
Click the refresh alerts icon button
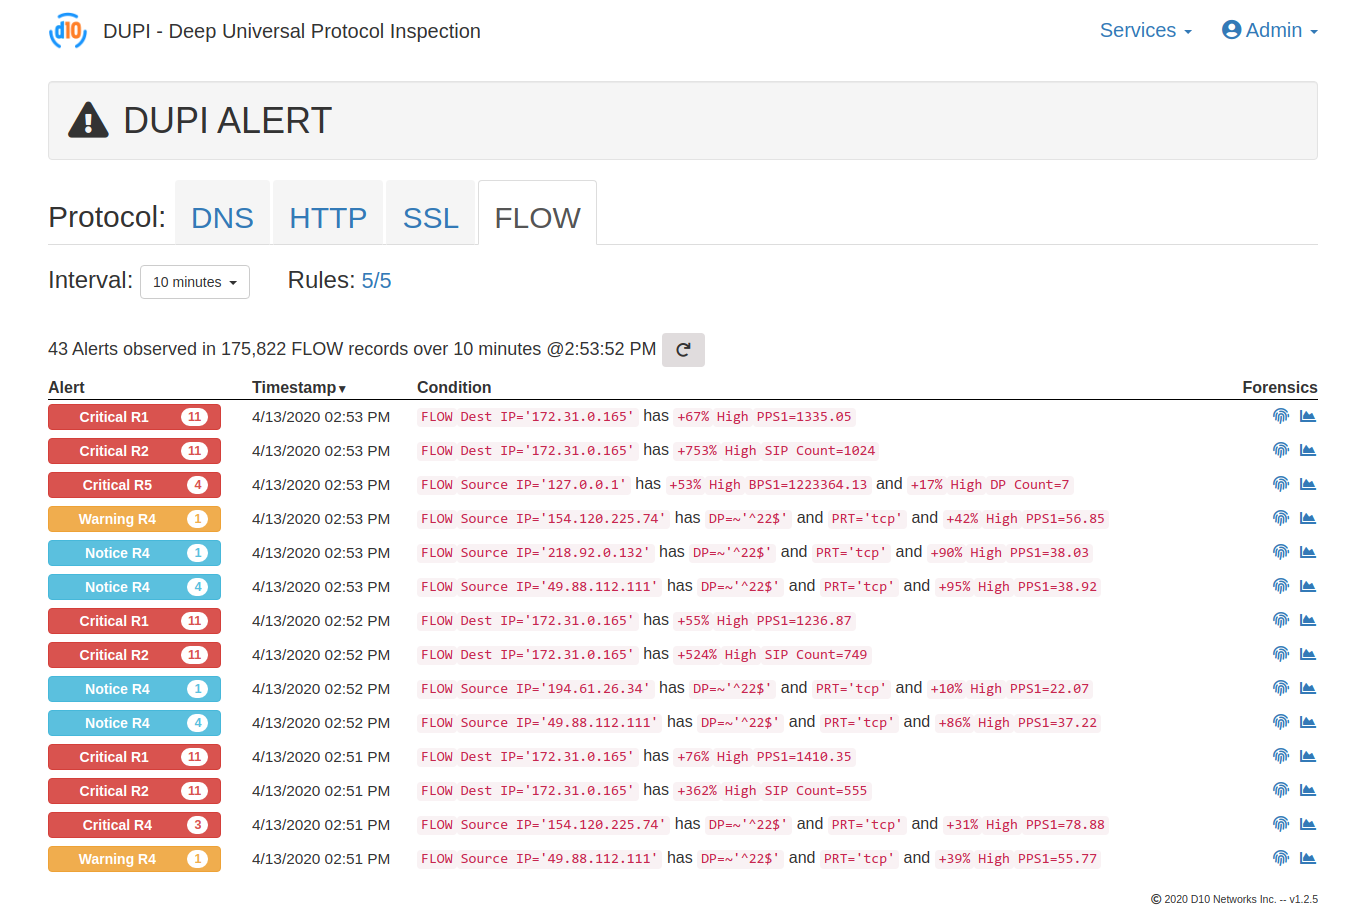683,350
